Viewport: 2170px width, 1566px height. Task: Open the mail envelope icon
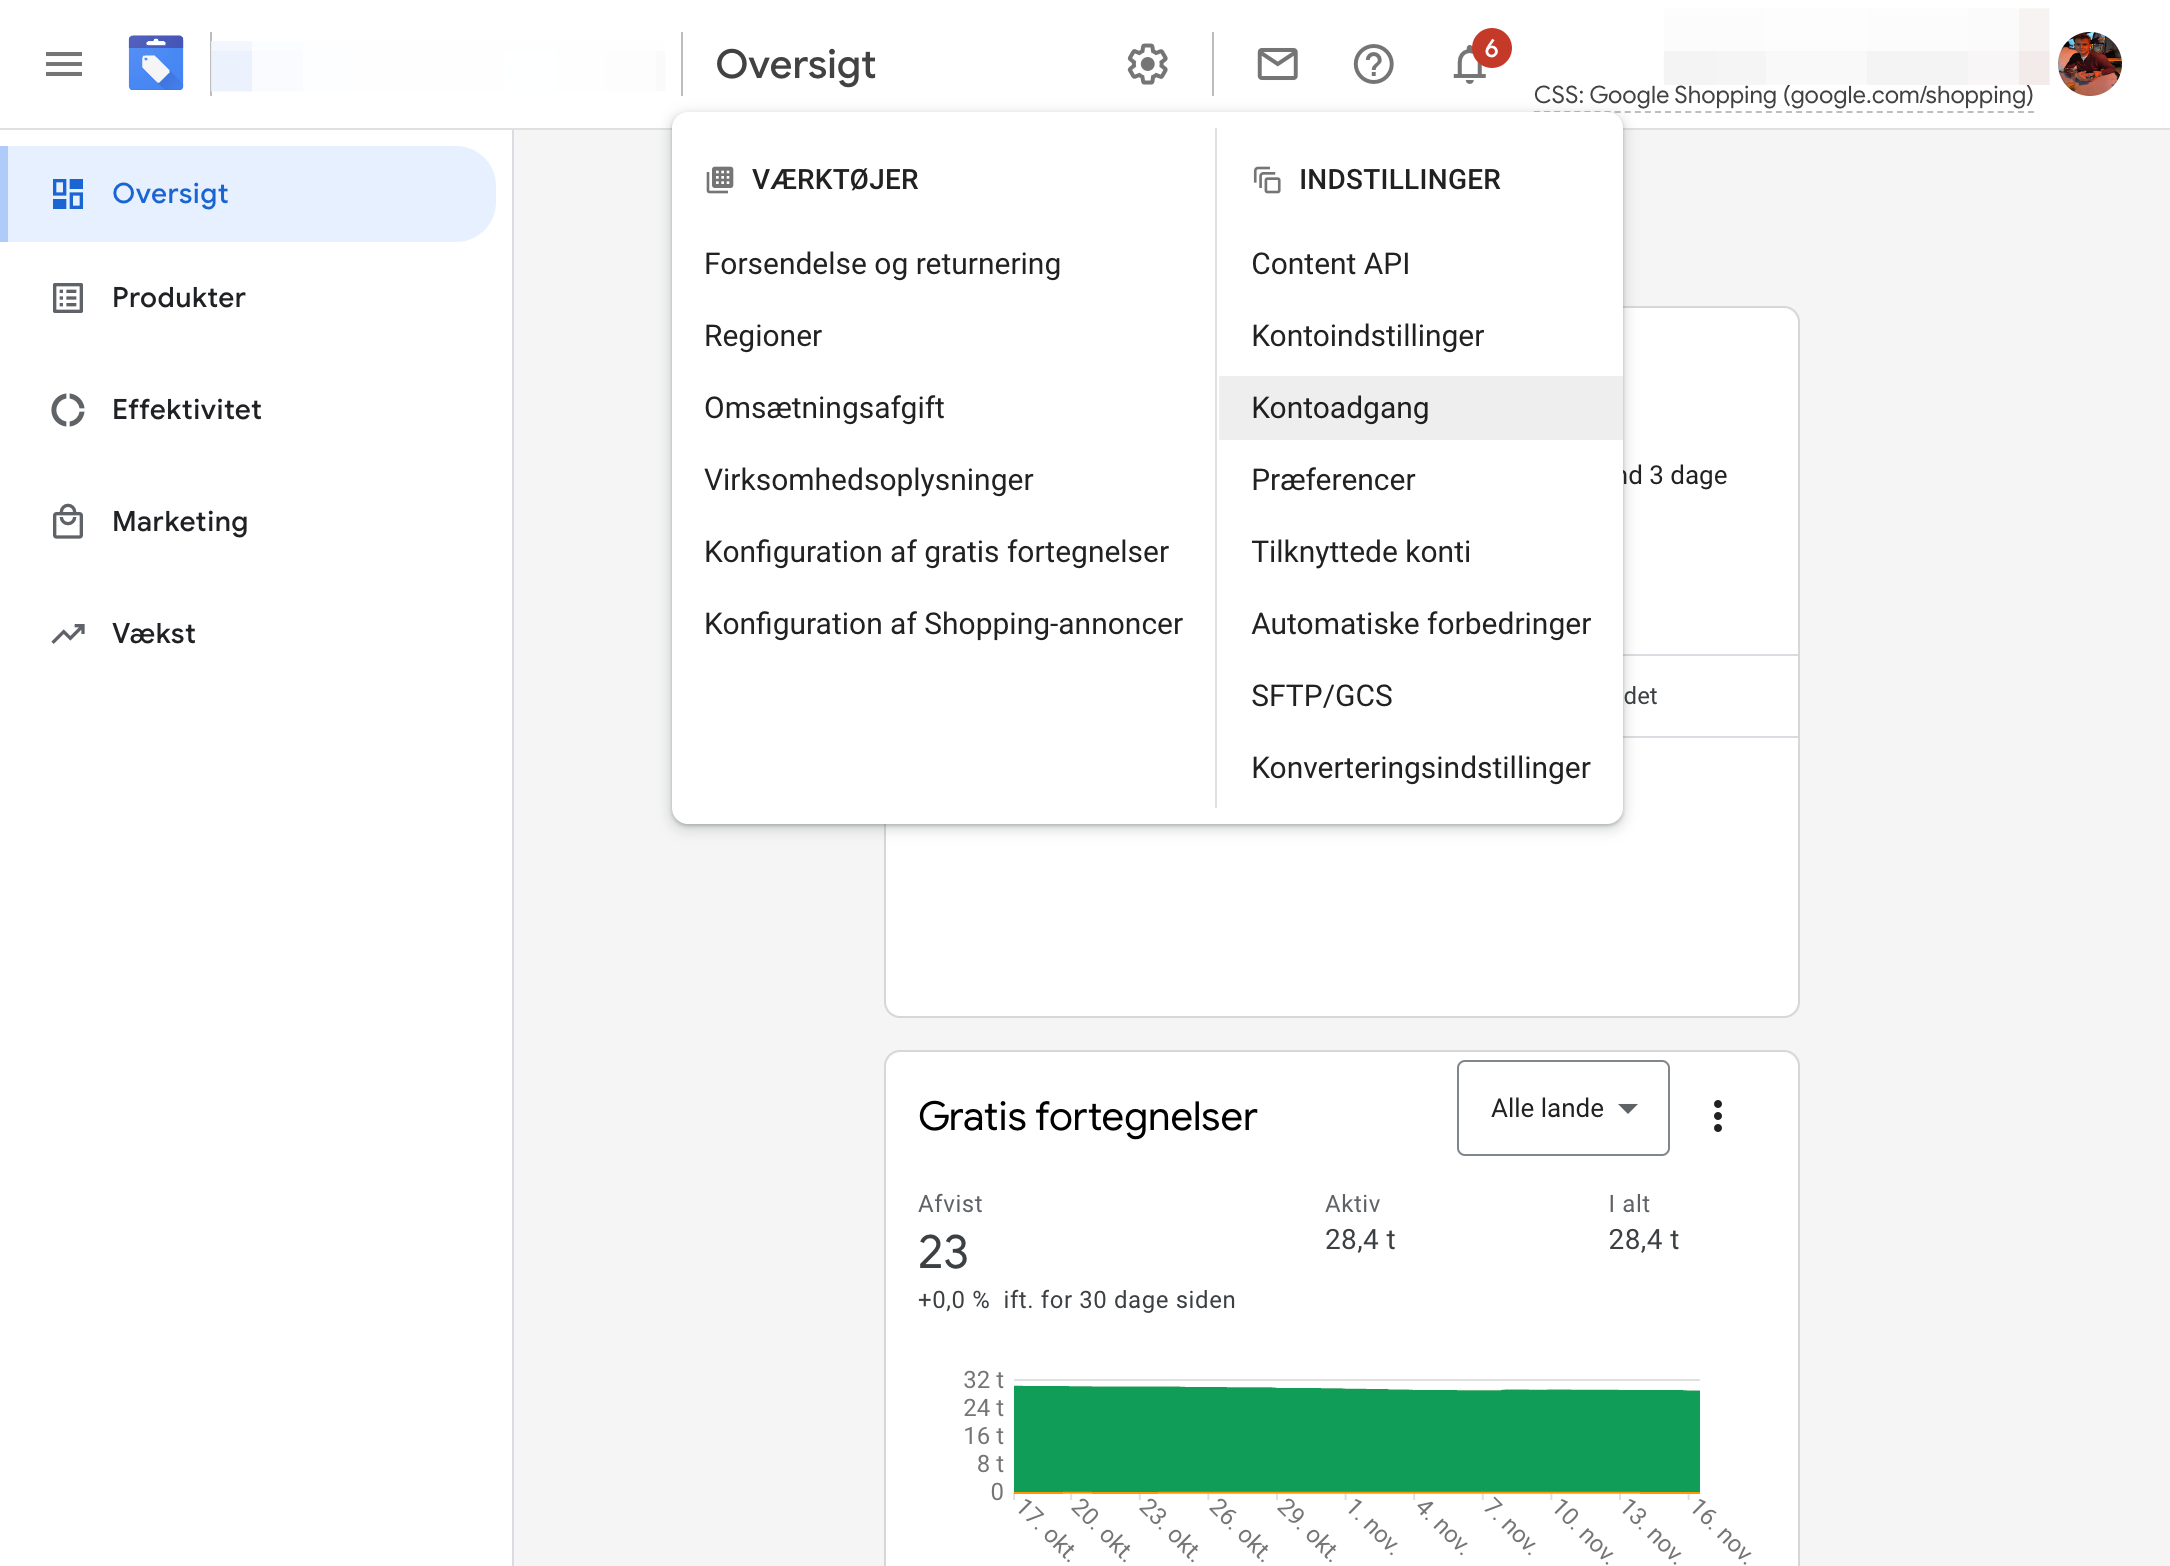(1277, 65)
